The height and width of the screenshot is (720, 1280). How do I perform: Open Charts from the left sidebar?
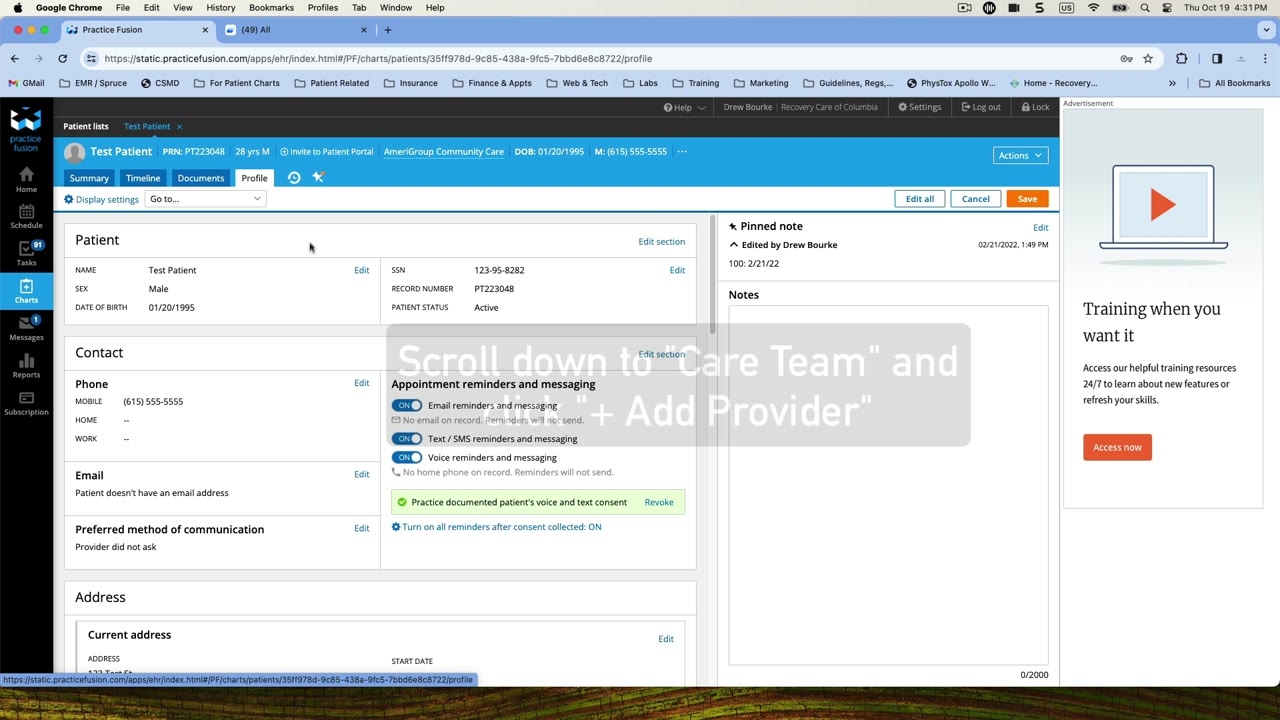click(26, 293)
